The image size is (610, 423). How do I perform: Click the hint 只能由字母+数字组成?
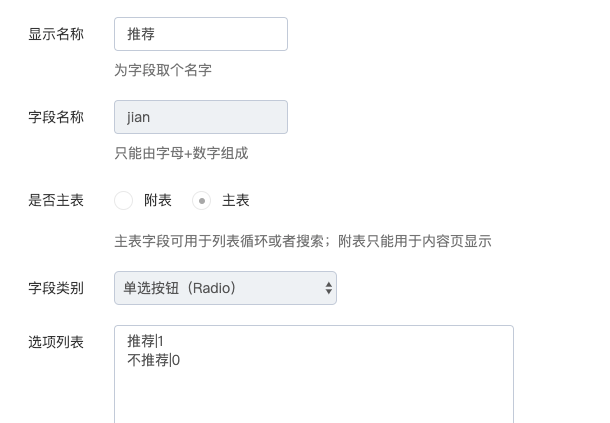[x=181, y=153]
